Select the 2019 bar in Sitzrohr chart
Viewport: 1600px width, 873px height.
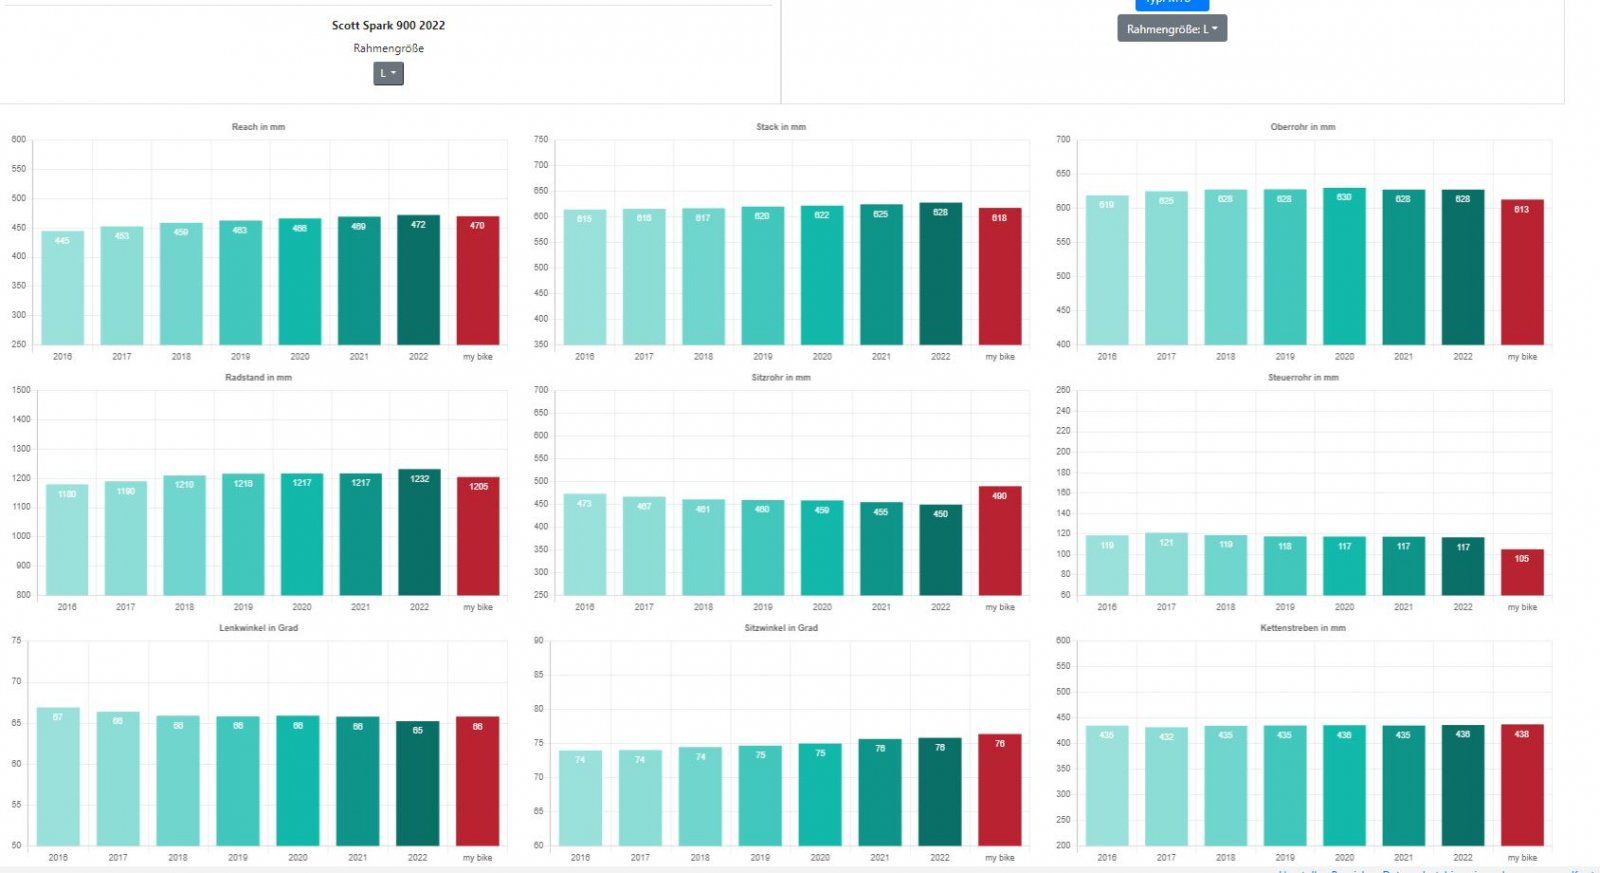pos(762,548)
